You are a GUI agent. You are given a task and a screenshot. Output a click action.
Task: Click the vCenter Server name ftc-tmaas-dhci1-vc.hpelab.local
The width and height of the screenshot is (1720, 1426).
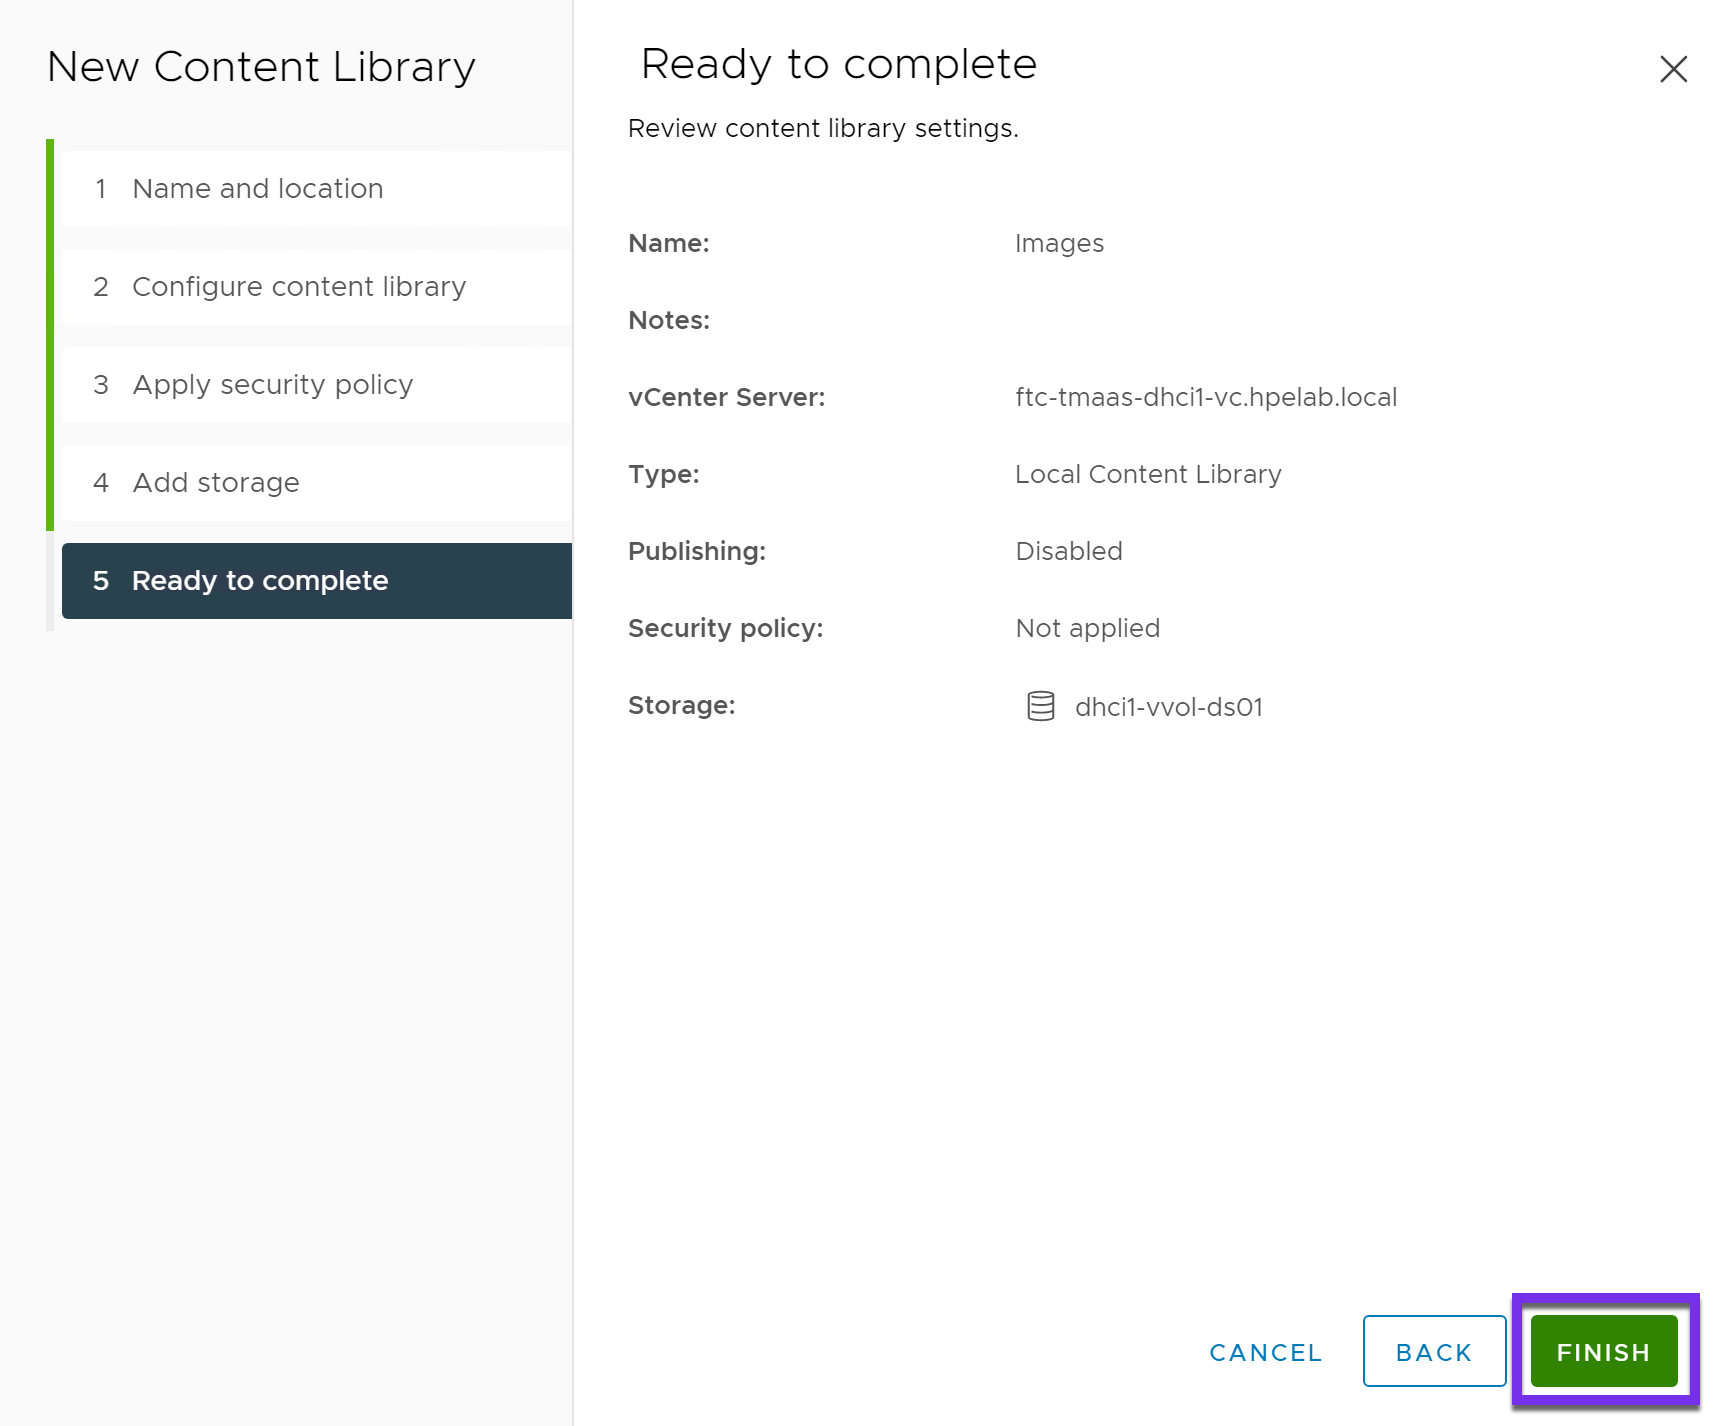point(1205,397)
